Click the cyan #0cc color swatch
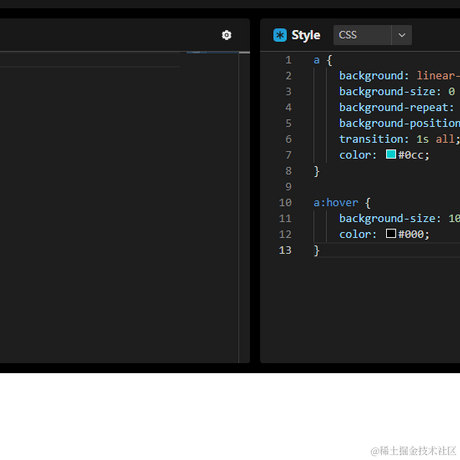Image resolution: width=460 pixels, height=460 pixels. pyautogui.click(x=391, y=154)
